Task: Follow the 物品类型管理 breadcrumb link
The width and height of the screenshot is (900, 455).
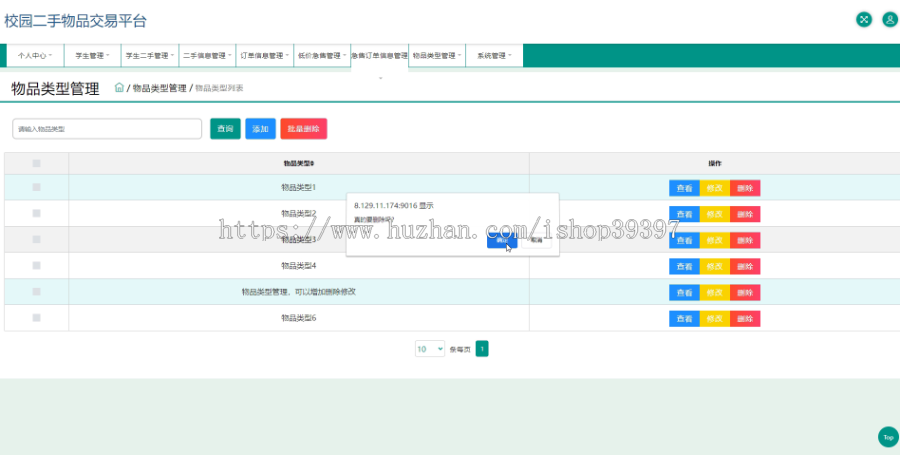Action: tap(160, 88)
